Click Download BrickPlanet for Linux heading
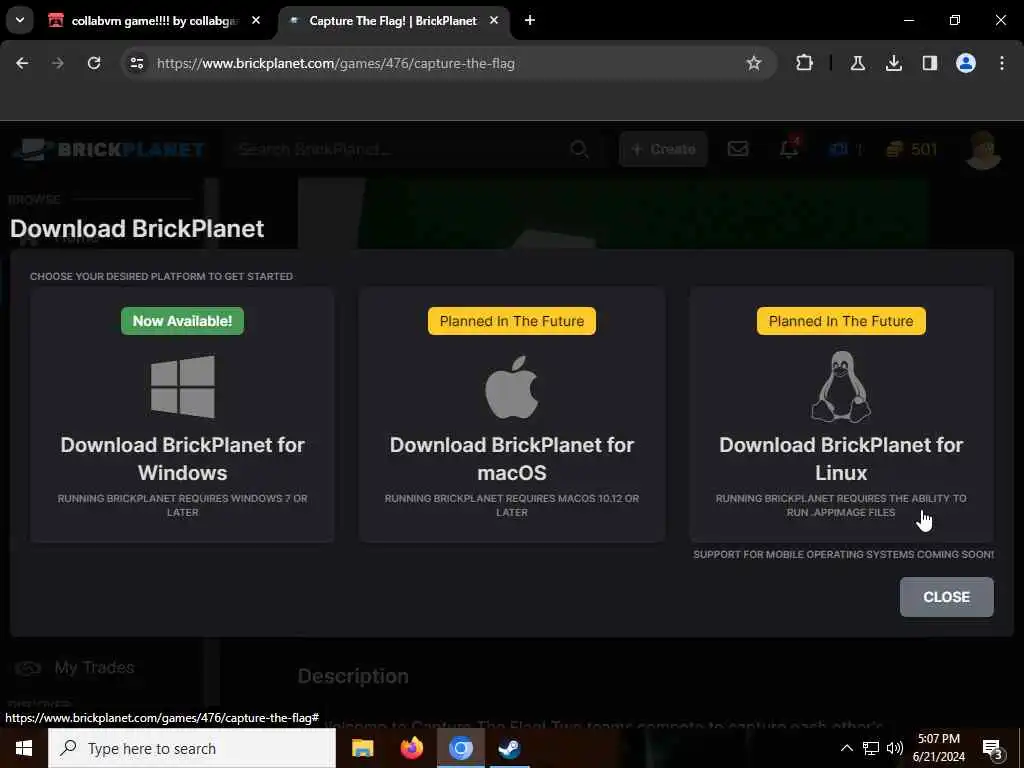Image resolution: width=1024 pixels, height=768 pixels. coord(841,458)
